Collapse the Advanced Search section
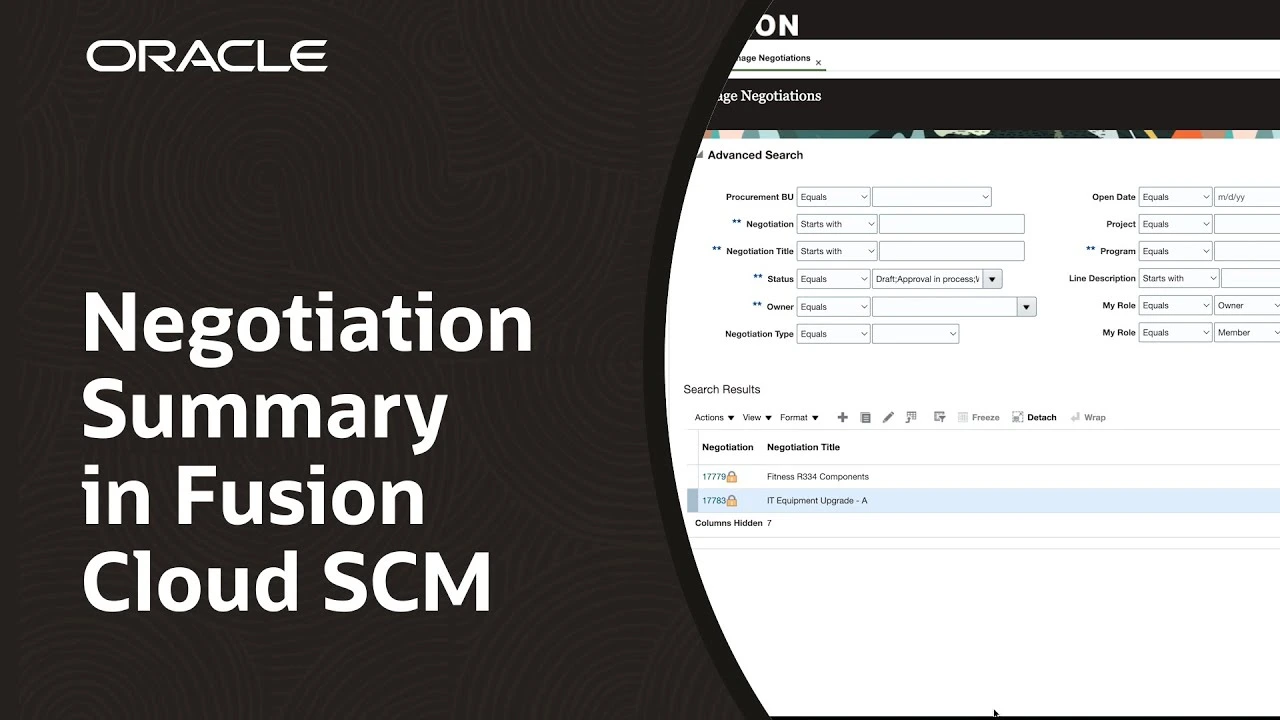1280x720 pixels. coord(700,155)
